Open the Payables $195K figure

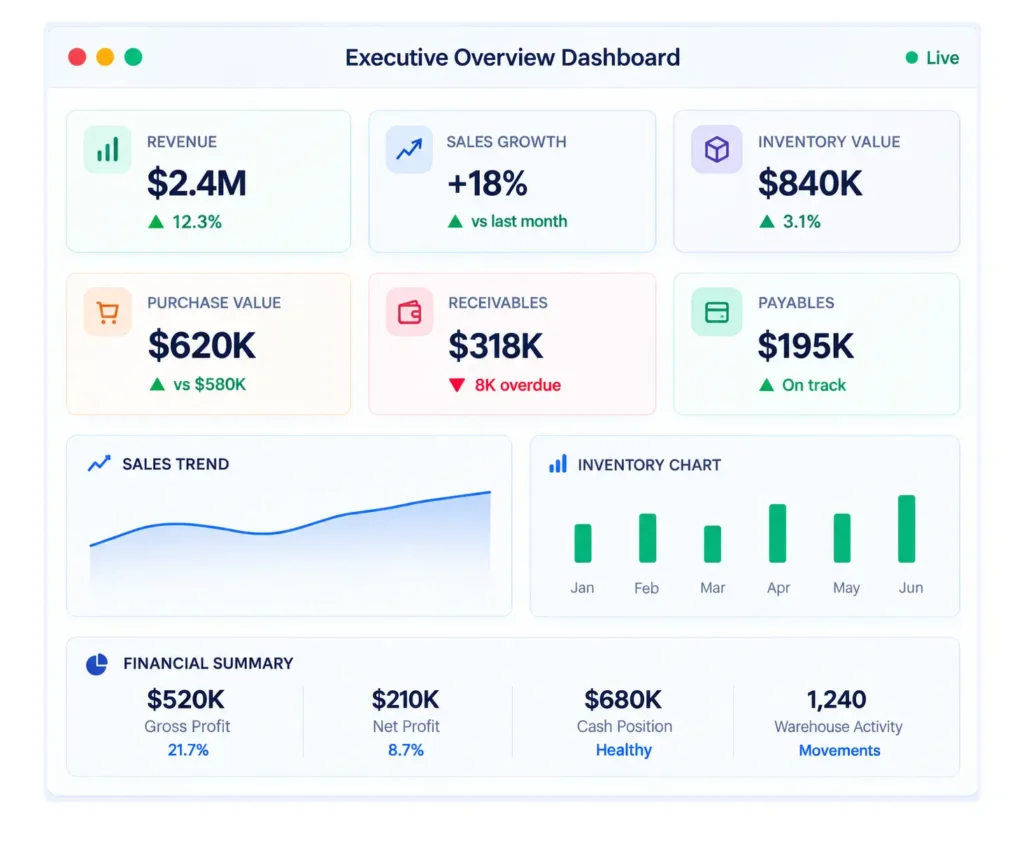806,346
